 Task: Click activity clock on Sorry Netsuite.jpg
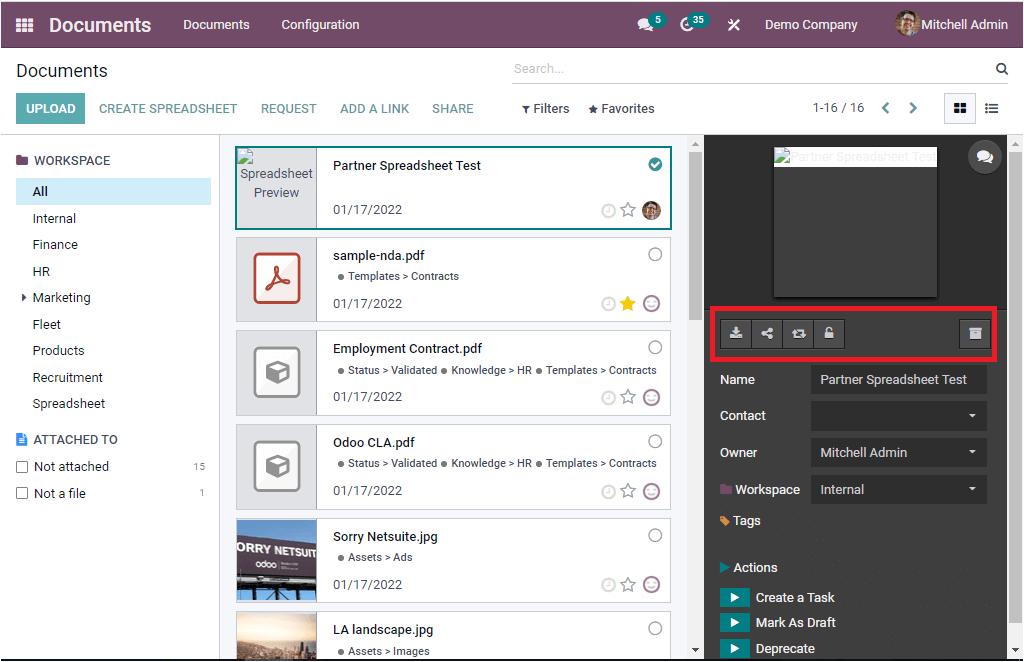tap(608, 585)
